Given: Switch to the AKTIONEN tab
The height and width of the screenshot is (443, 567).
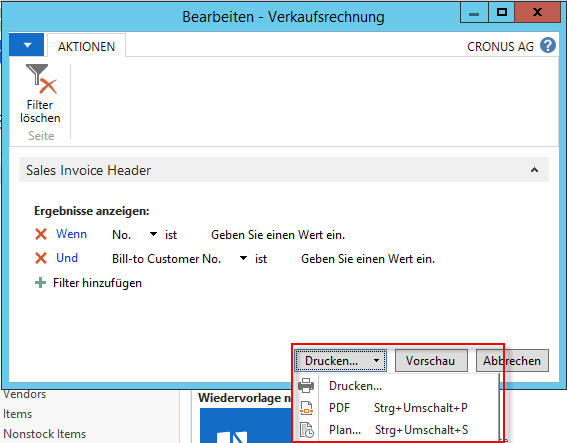Looking at the screenshot, I should click(86, 46).
